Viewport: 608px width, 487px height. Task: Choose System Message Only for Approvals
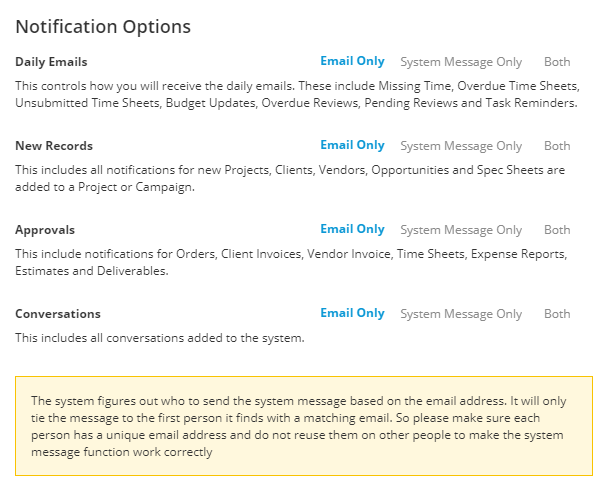pos(461,230)
